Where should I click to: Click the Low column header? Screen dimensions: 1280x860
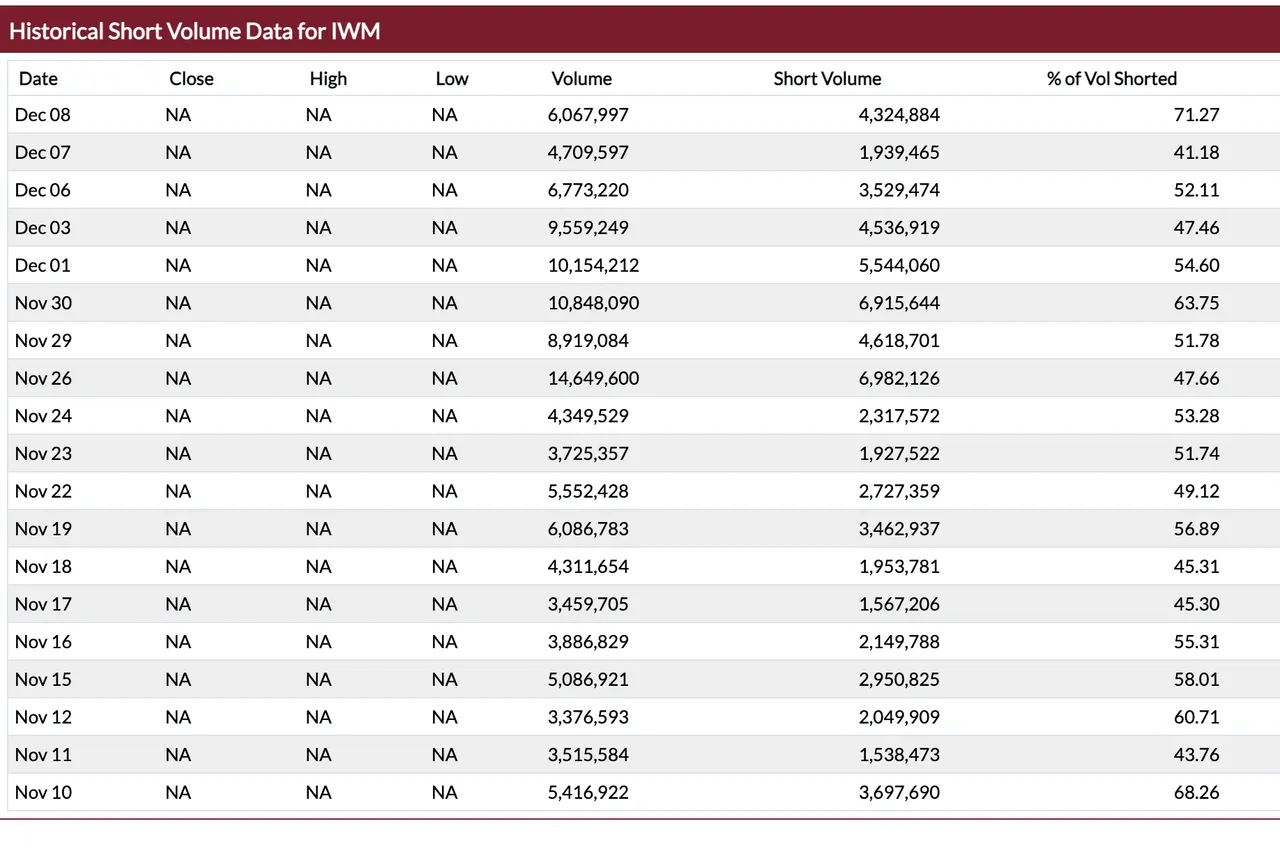[x=452, y=79]
